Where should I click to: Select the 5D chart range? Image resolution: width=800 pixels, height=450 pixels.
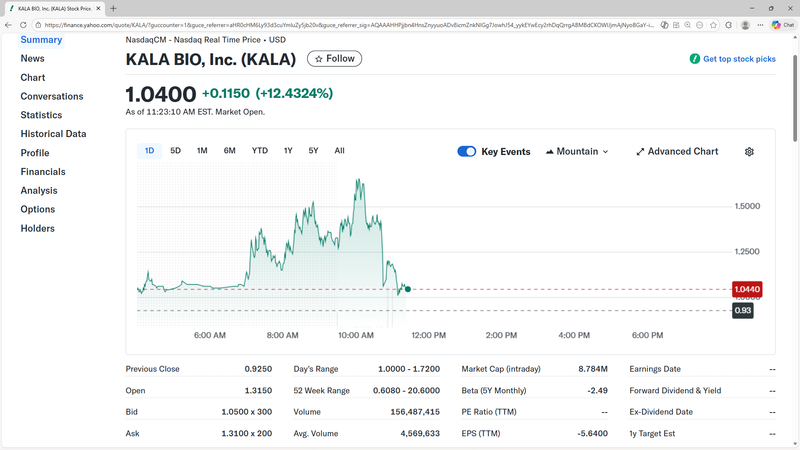tap(176, 151)
